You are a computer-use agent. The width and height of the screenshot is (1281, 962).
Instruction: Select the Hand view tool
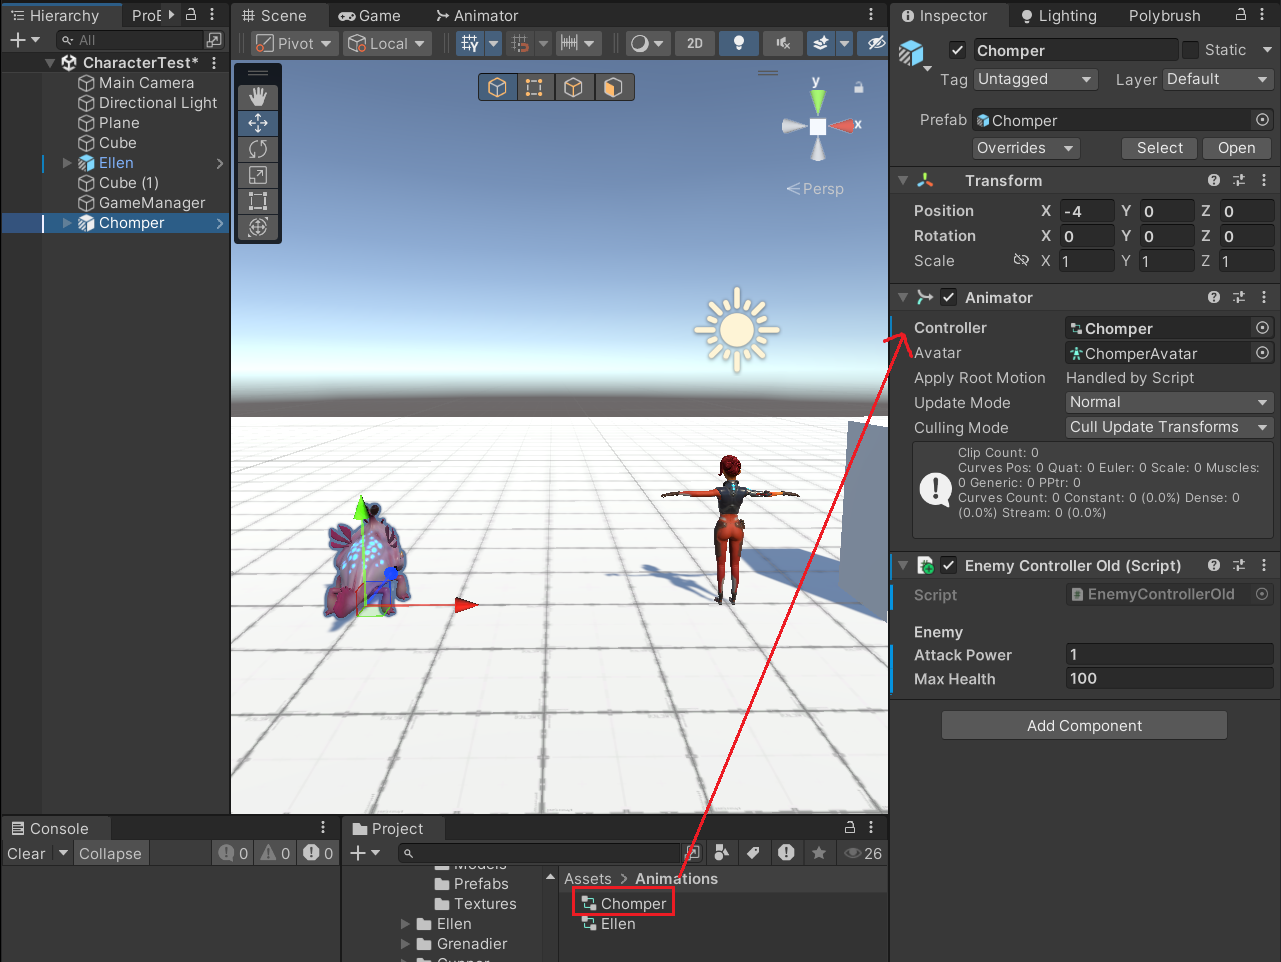click(x=258, y=97)
